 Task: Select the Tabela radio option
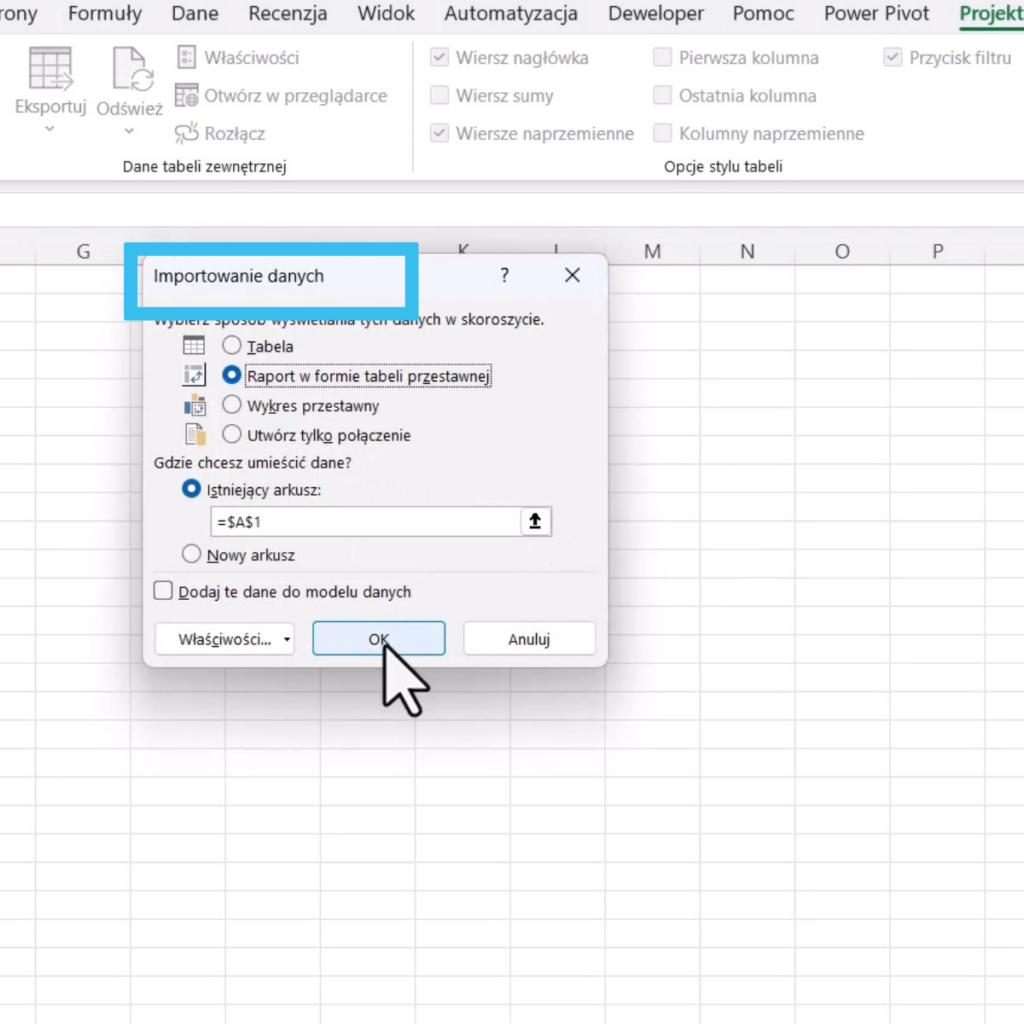[x=232, y=346]
